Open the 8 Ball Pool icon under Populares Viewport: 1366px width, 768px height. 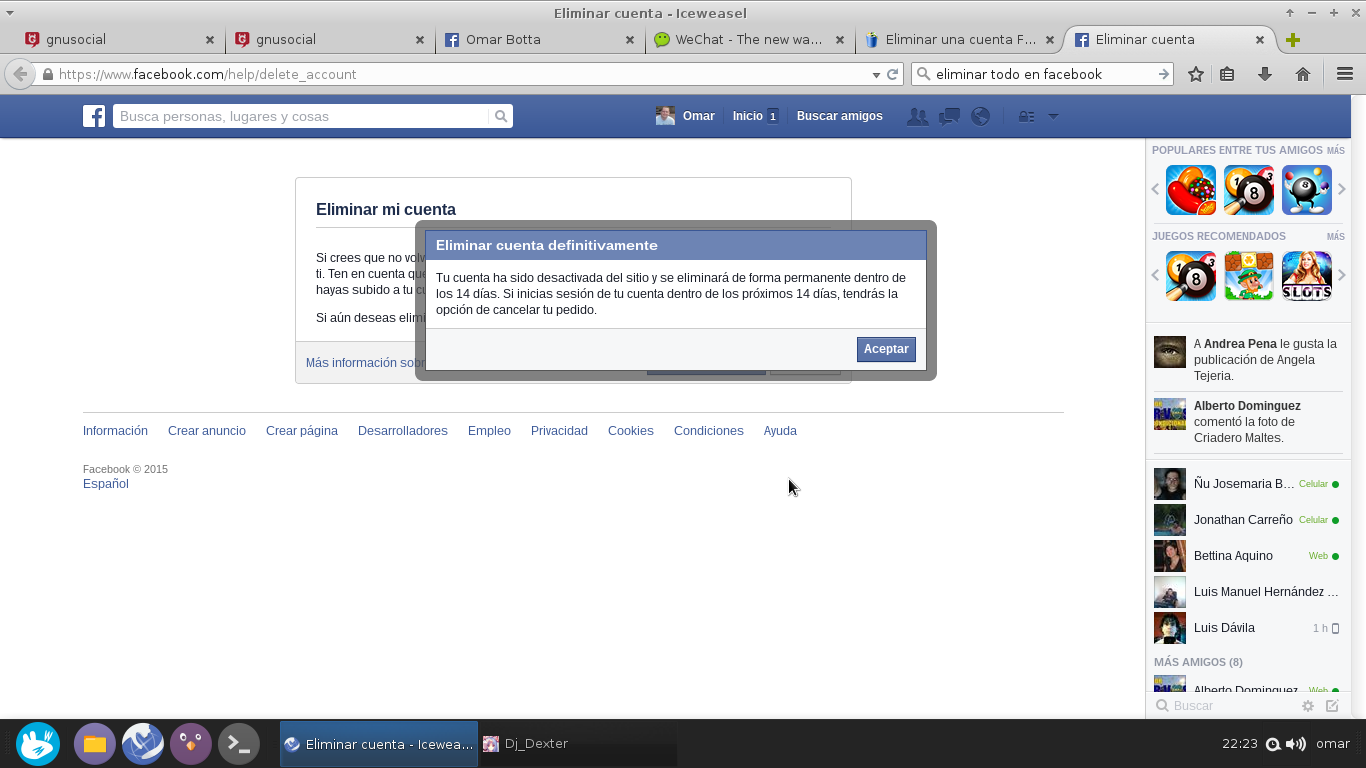1249,190
